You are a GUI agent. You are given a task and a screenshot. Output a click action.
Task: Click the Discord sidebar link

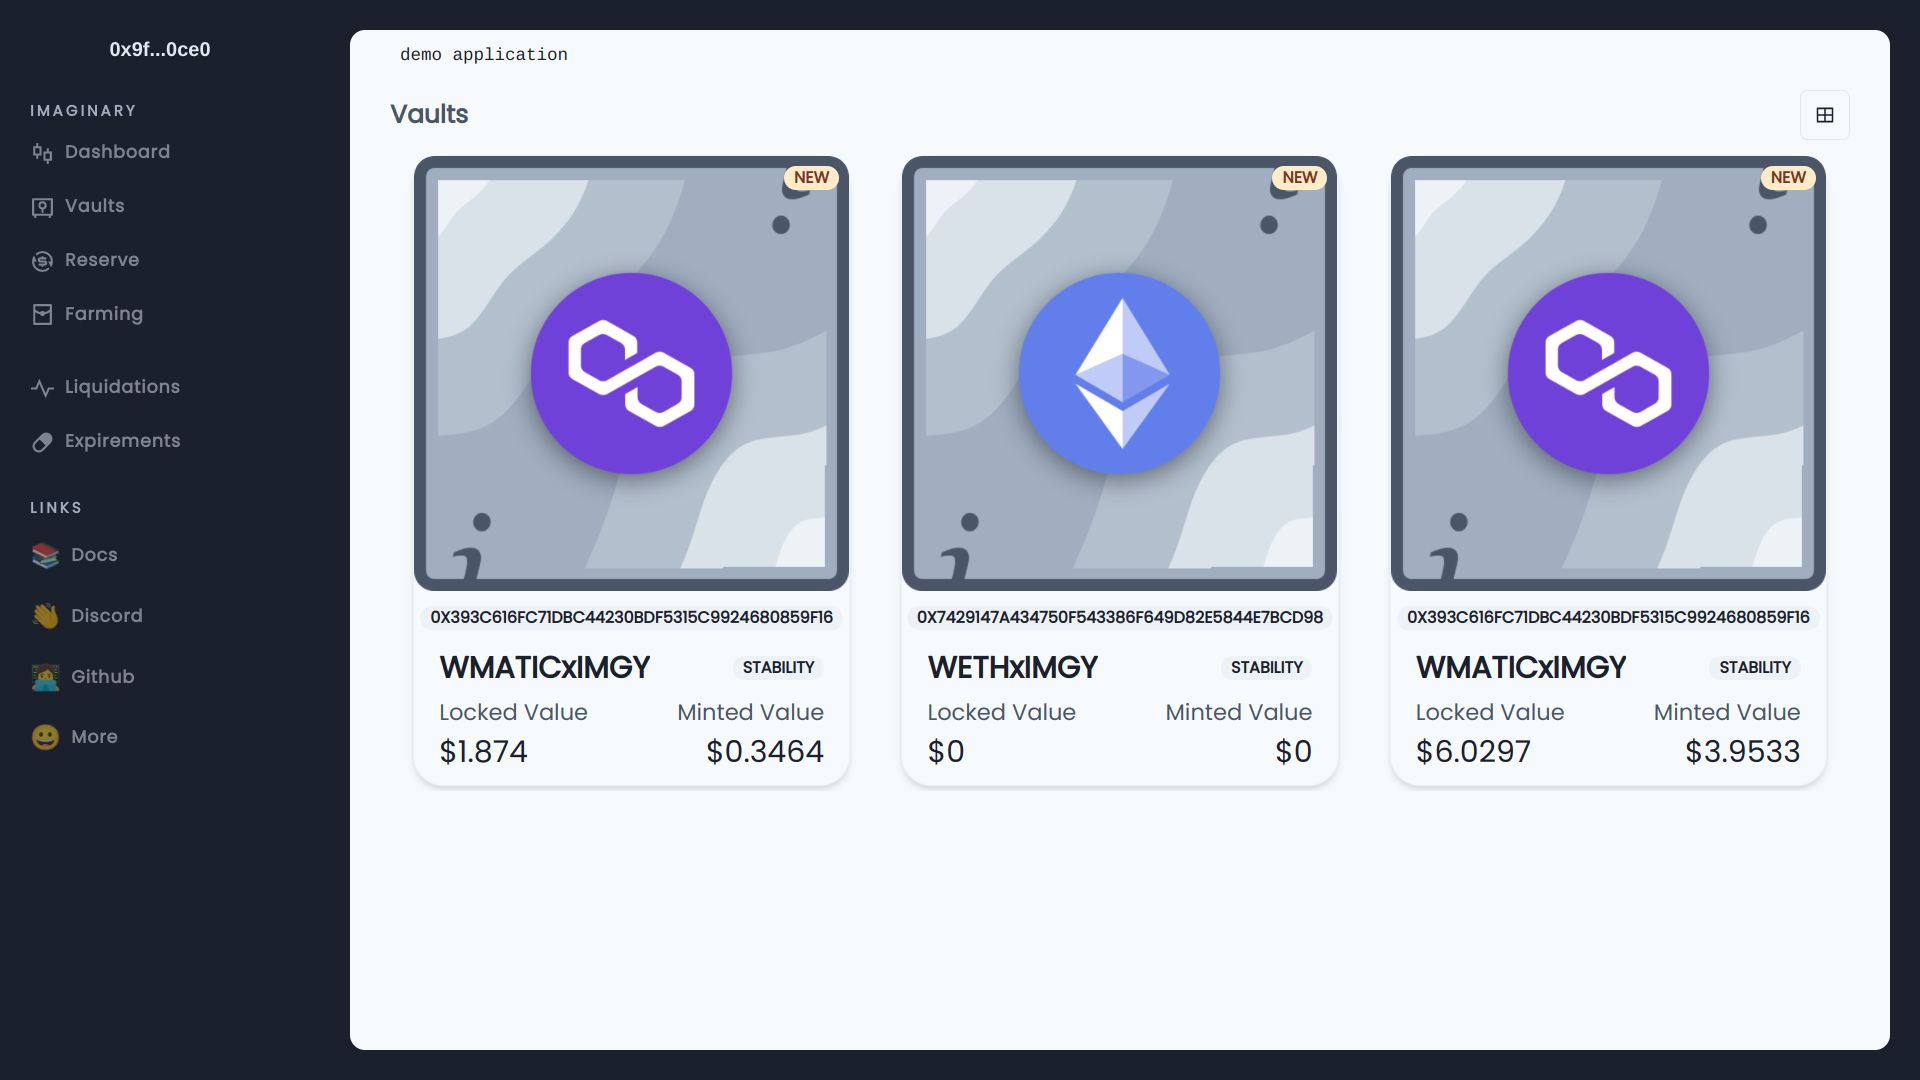click(x=107, y=616)
